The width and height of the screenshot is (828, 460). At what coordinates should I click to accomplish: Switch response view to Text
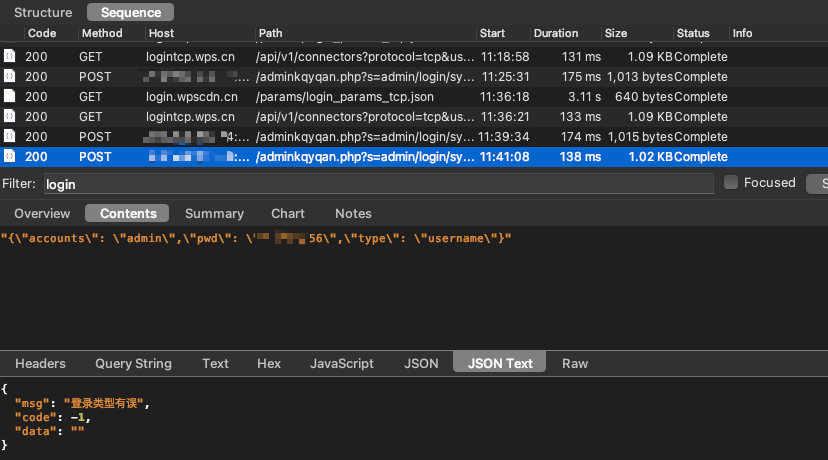215,363
